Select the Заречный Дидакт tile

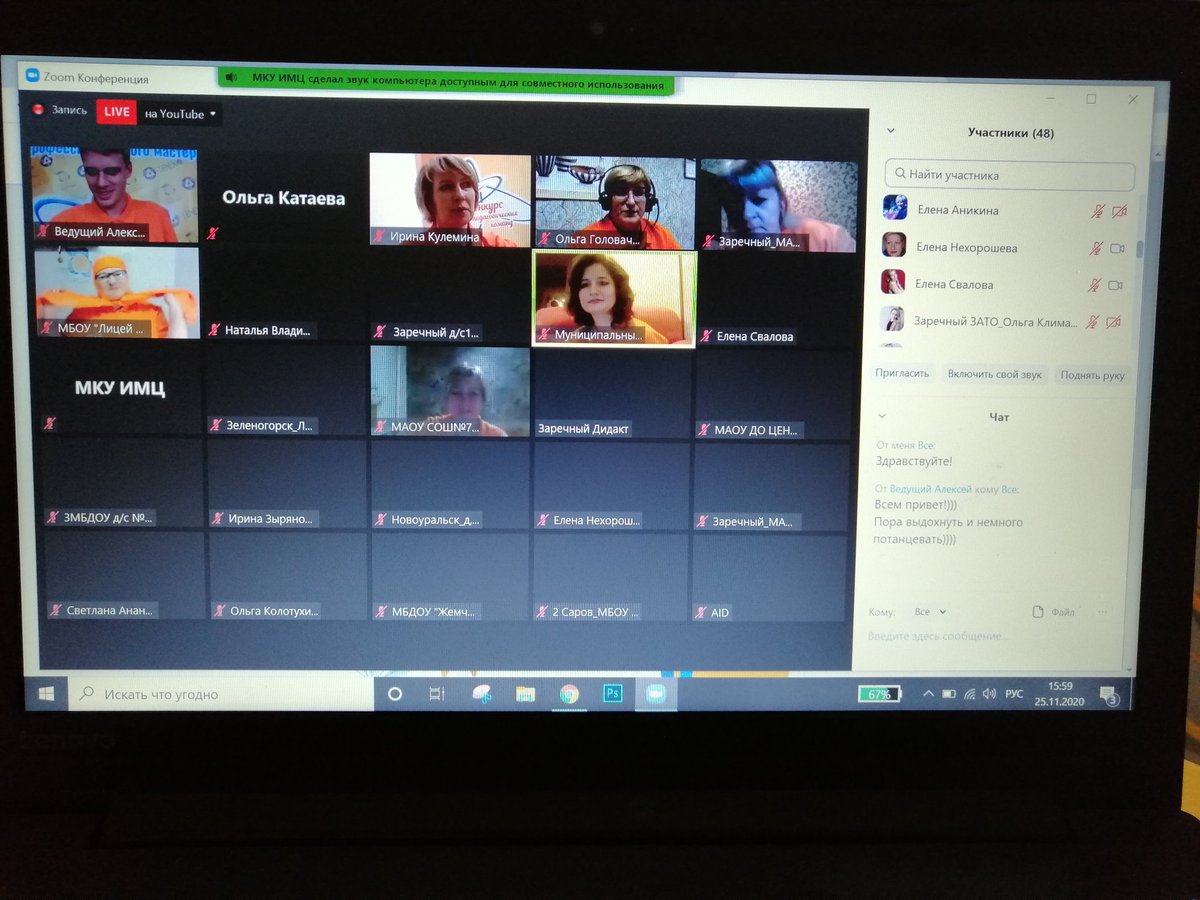click(x=612, y=393)
